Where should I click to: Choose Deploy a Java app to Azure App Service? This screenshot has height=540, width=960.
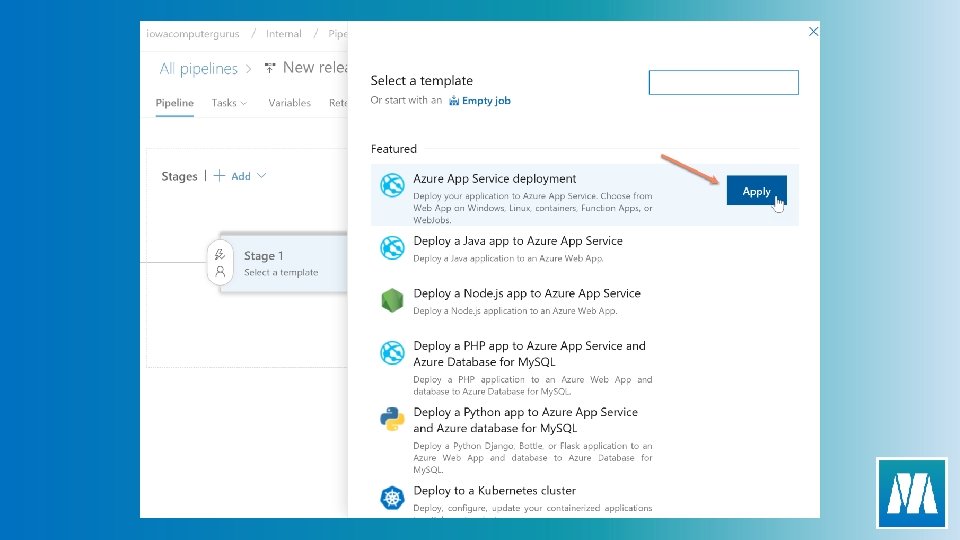[x=518, y=241]
